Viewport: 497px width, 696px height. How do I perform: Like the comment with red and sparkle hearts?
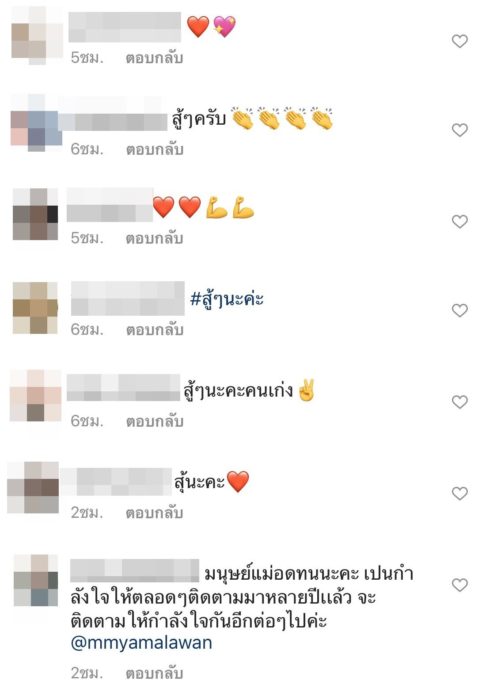(460, 41)
